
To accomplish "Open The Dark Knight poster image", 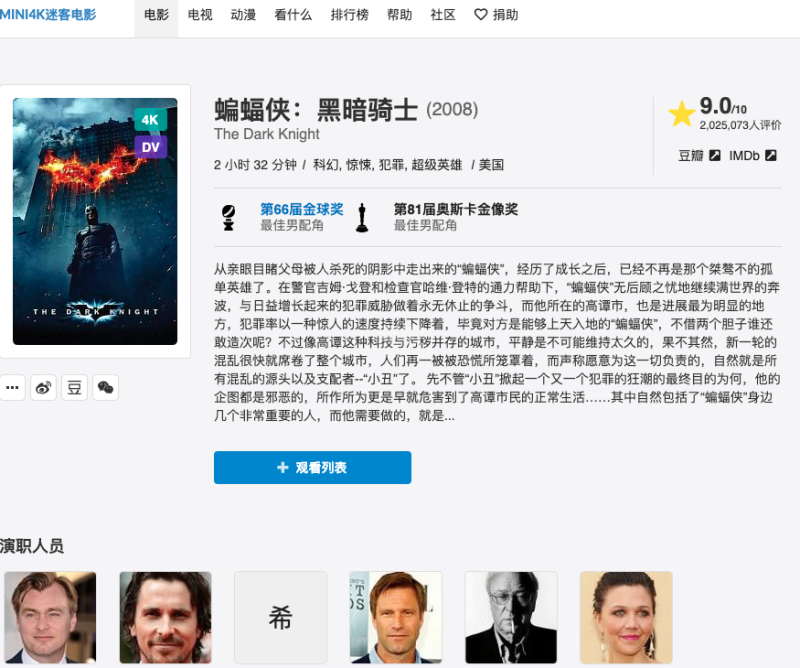I will (95, 221).
